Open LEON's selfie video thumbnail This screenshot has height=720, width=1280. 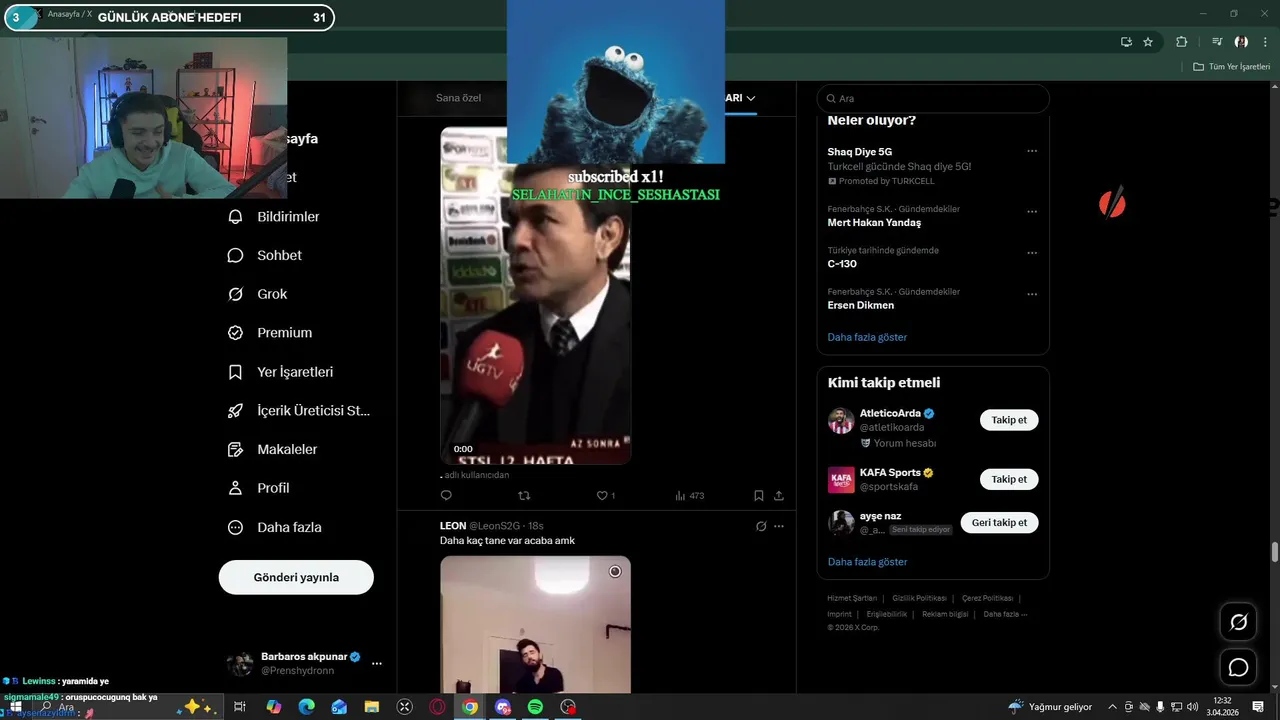[x=535, y=625]
